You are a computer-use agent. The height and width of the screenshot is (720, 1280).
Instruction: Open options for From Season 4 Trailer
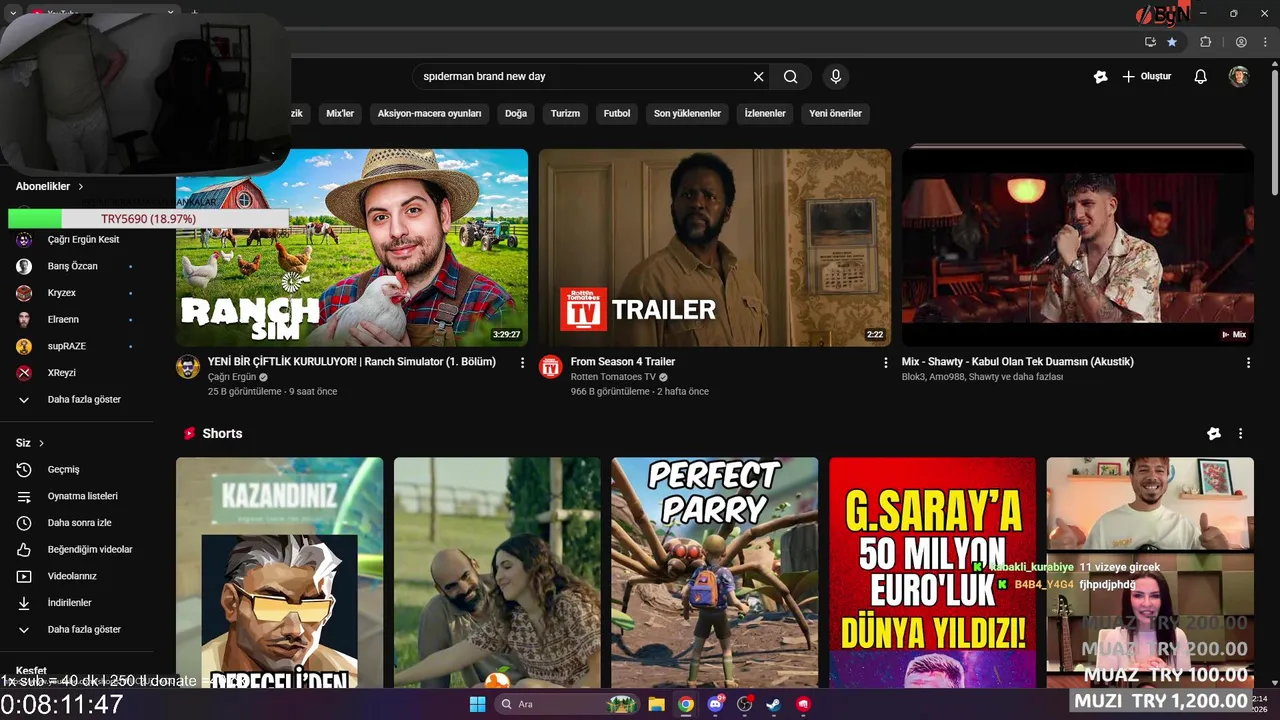[885, 363]
